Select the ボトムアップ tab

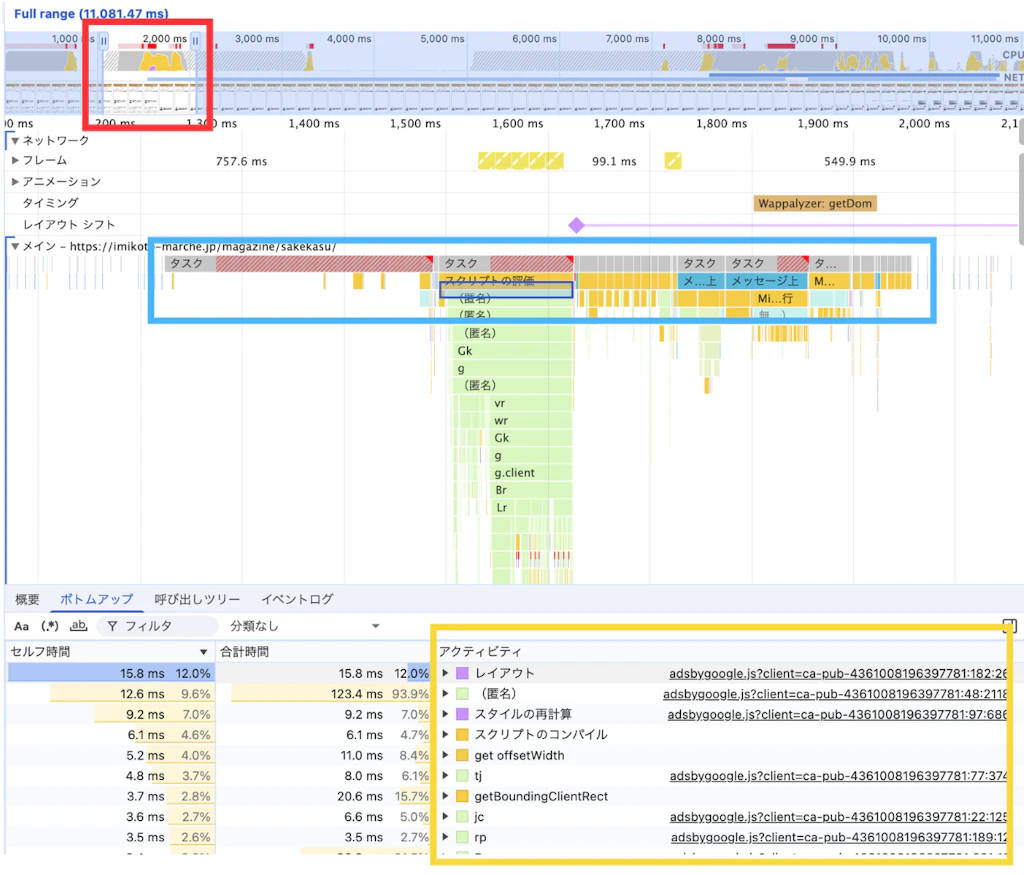click(97, 599)
